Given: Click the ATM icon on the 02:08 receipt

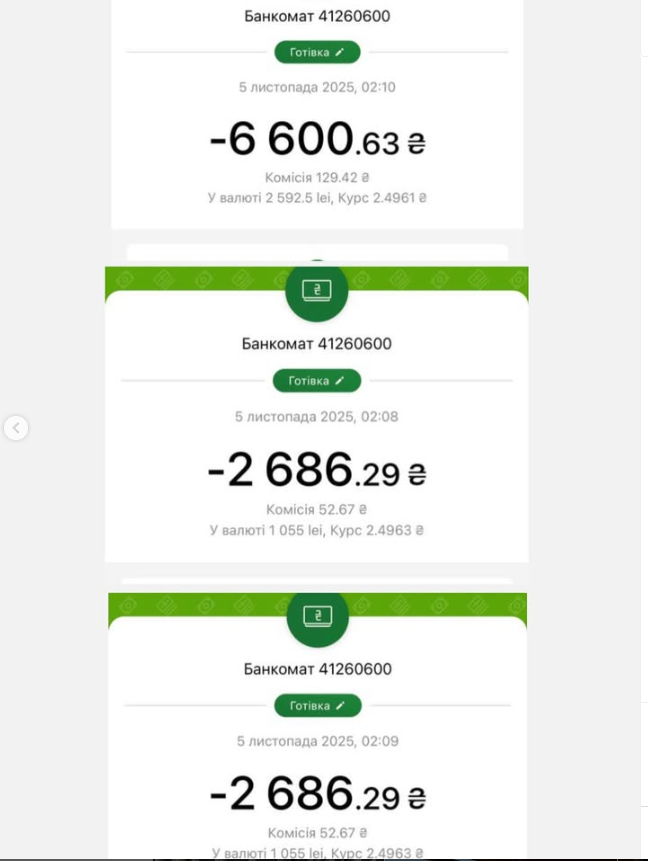Looking at the screenshot, I should coord(317,291).
